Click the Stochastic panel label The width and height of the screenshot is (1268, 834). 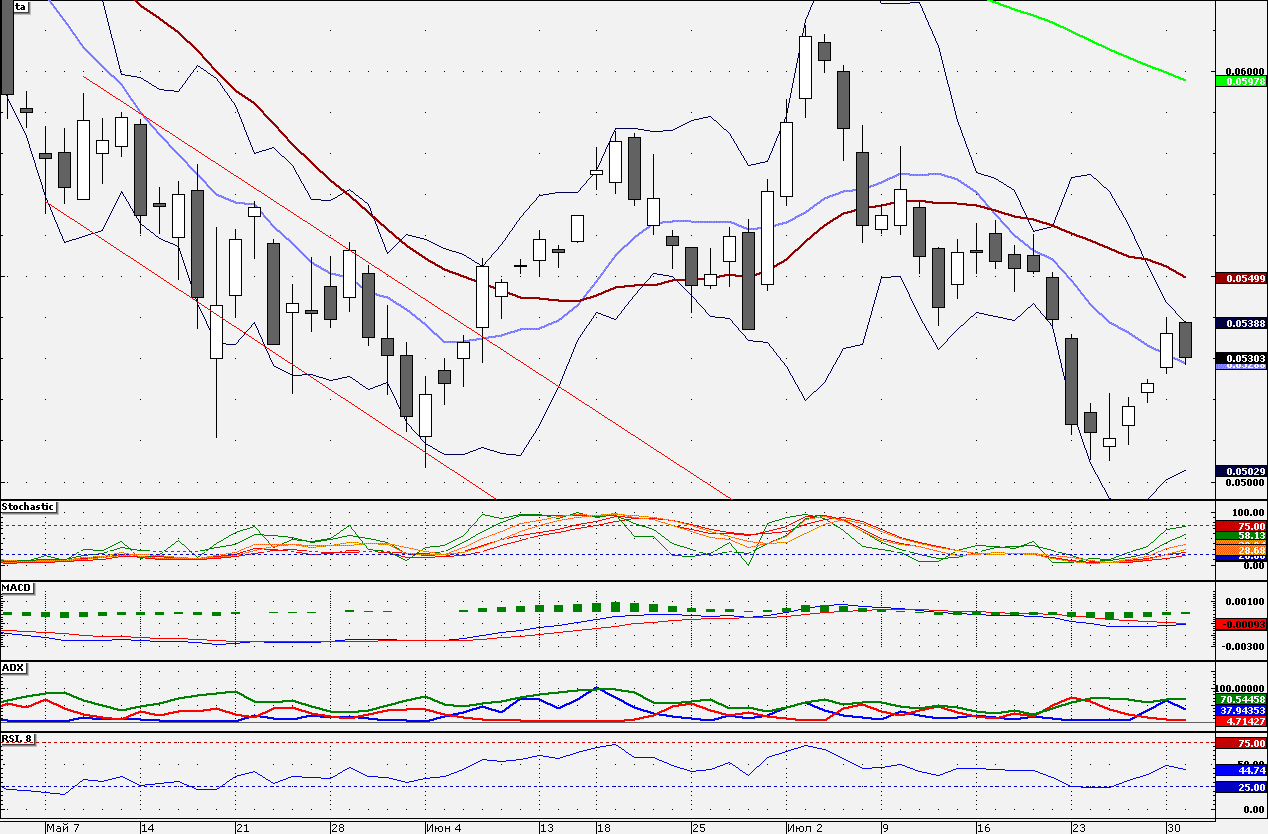pos(28,507)
